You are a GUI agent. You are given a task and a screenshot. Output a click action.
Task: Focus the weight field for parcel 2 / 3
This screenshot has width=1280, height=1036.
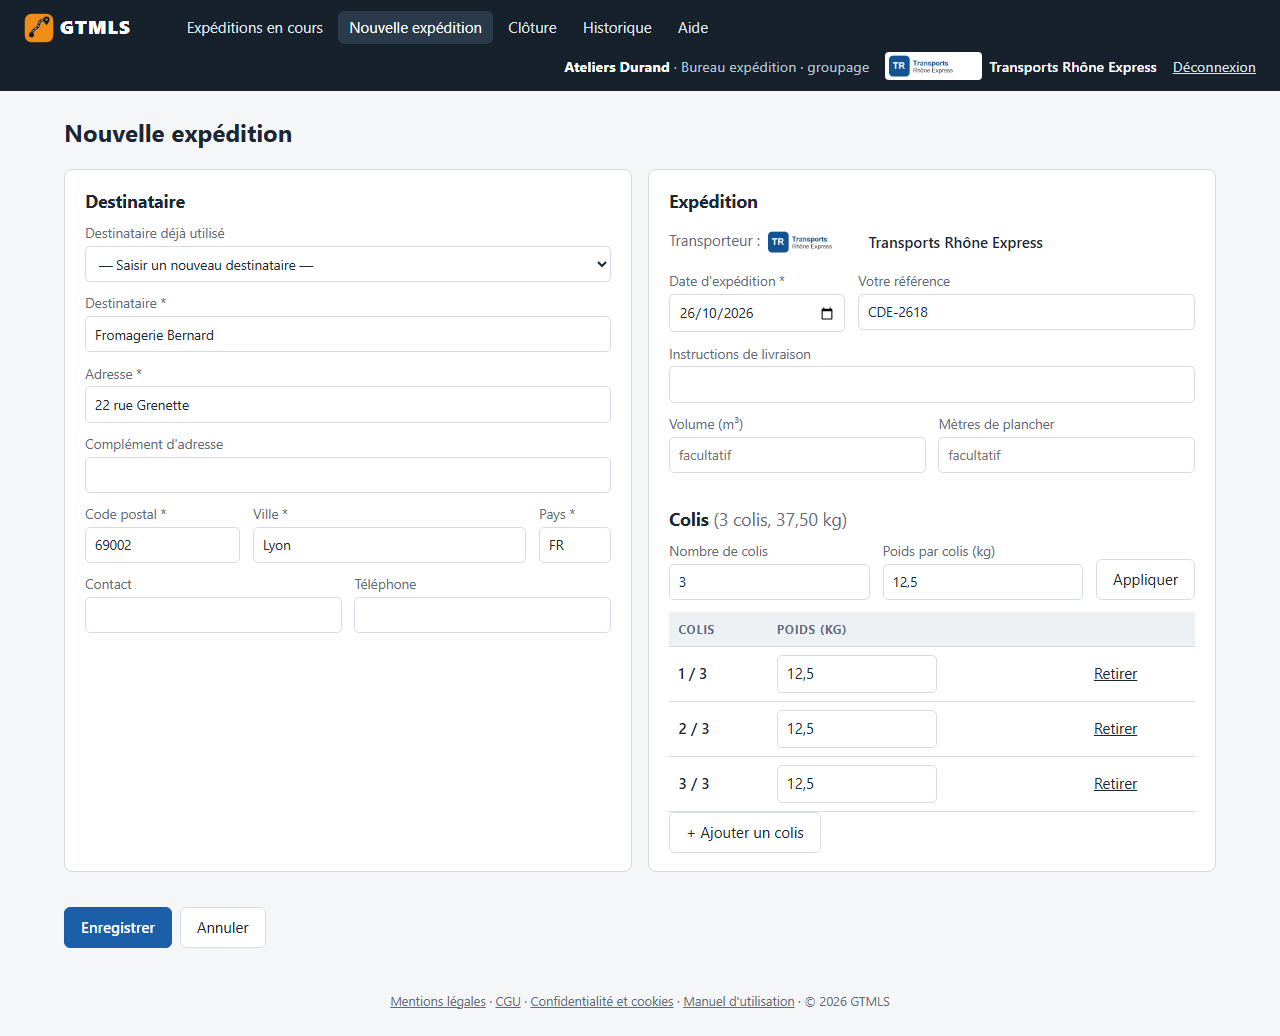pos(857,729)
